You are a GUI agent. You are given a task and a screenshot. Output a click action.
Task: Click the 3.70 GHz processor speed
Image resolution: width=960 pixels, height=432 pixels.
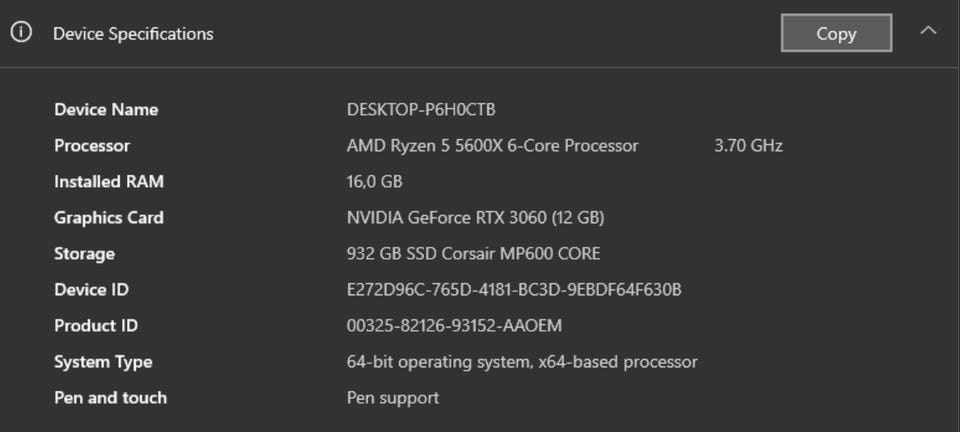tap(748, 146)
